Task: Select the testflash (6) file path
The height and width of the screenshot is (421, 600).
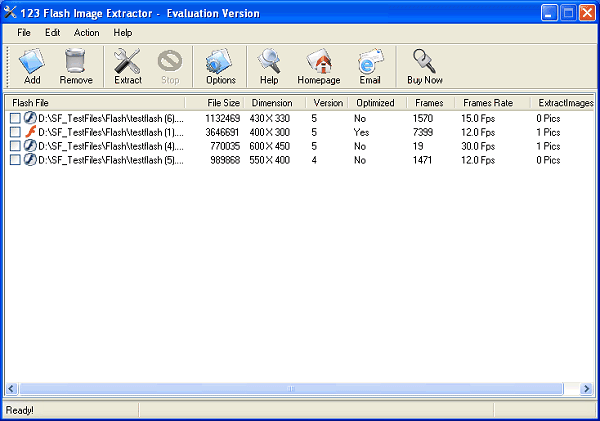Action: [x=111, y=118]
